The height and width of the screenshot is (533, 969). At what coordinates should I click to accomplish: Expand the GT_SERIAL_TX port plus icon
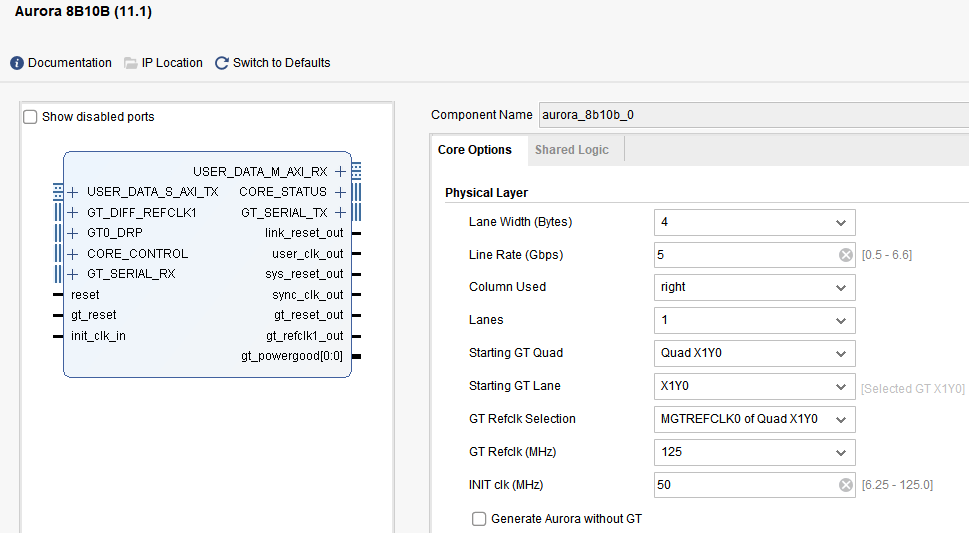[x=340, y=213]
